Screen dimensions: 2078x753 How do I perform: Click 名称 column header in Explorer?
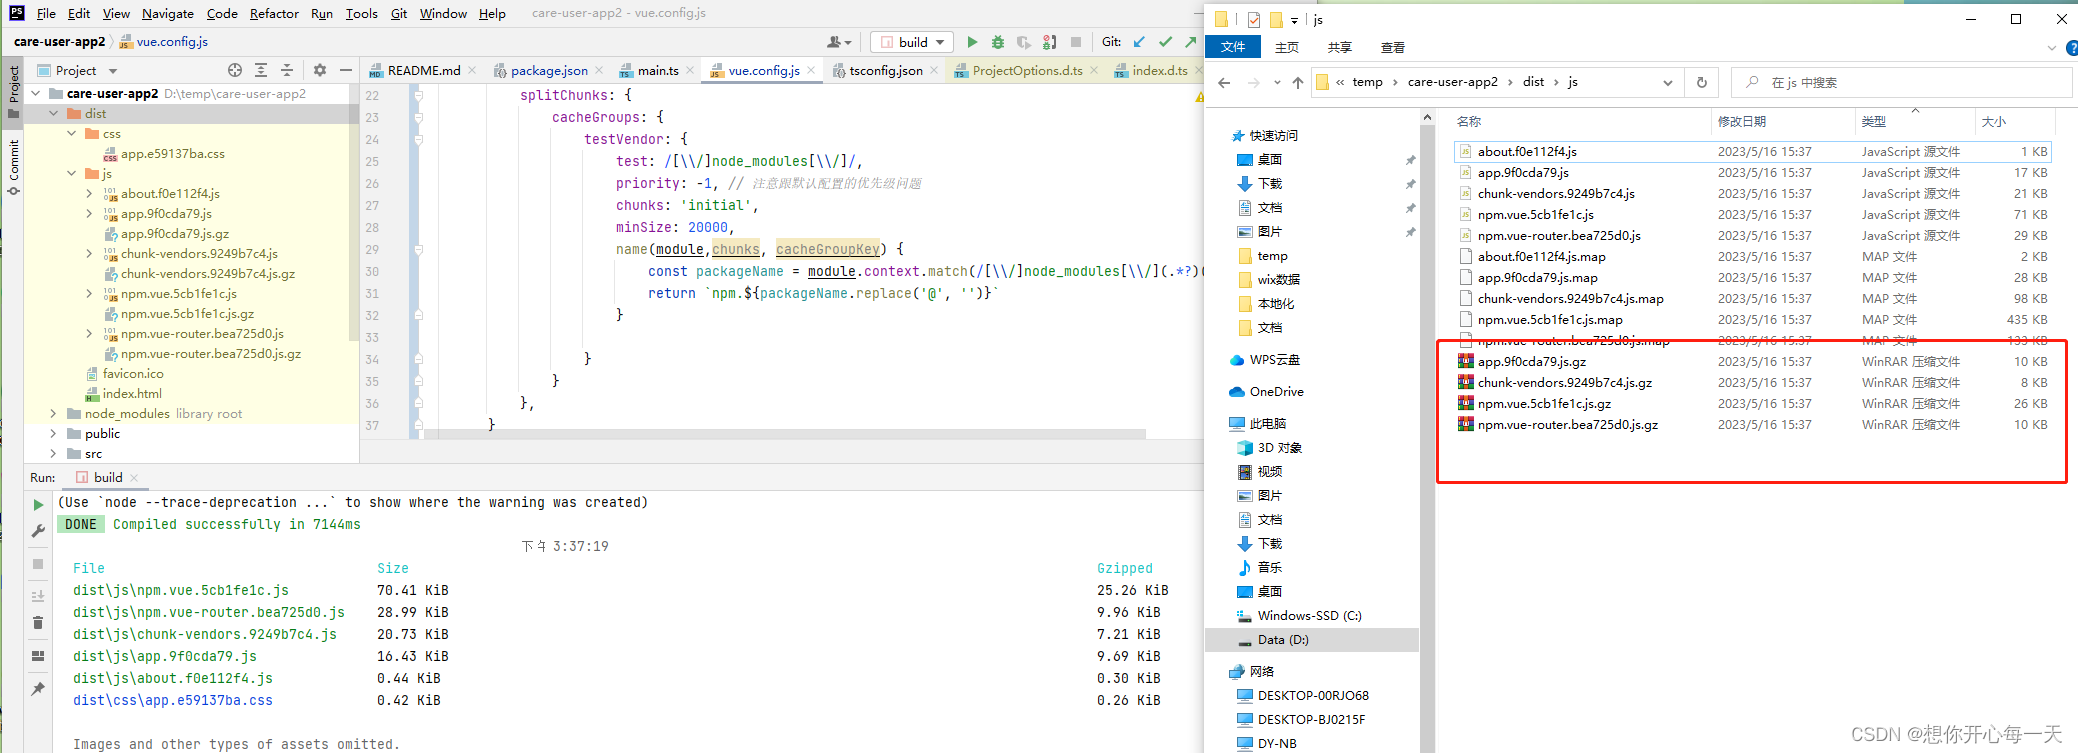pyautogui.click(x=1469, y=122)
